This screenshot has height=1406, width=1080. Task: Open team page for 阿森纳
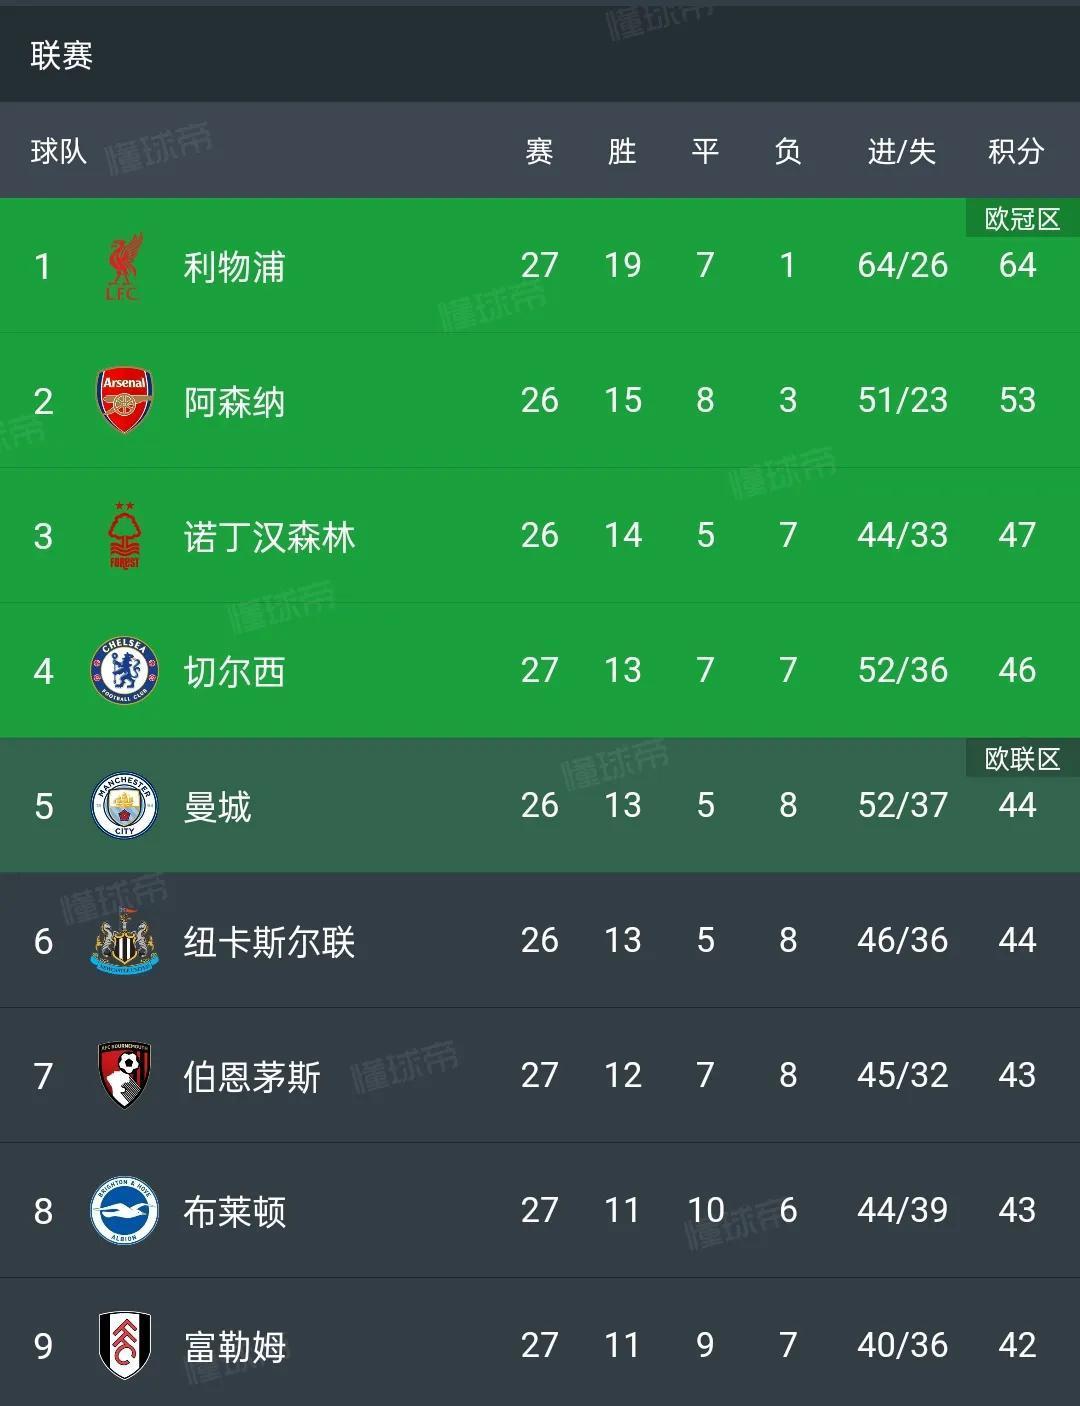point(234,402)
